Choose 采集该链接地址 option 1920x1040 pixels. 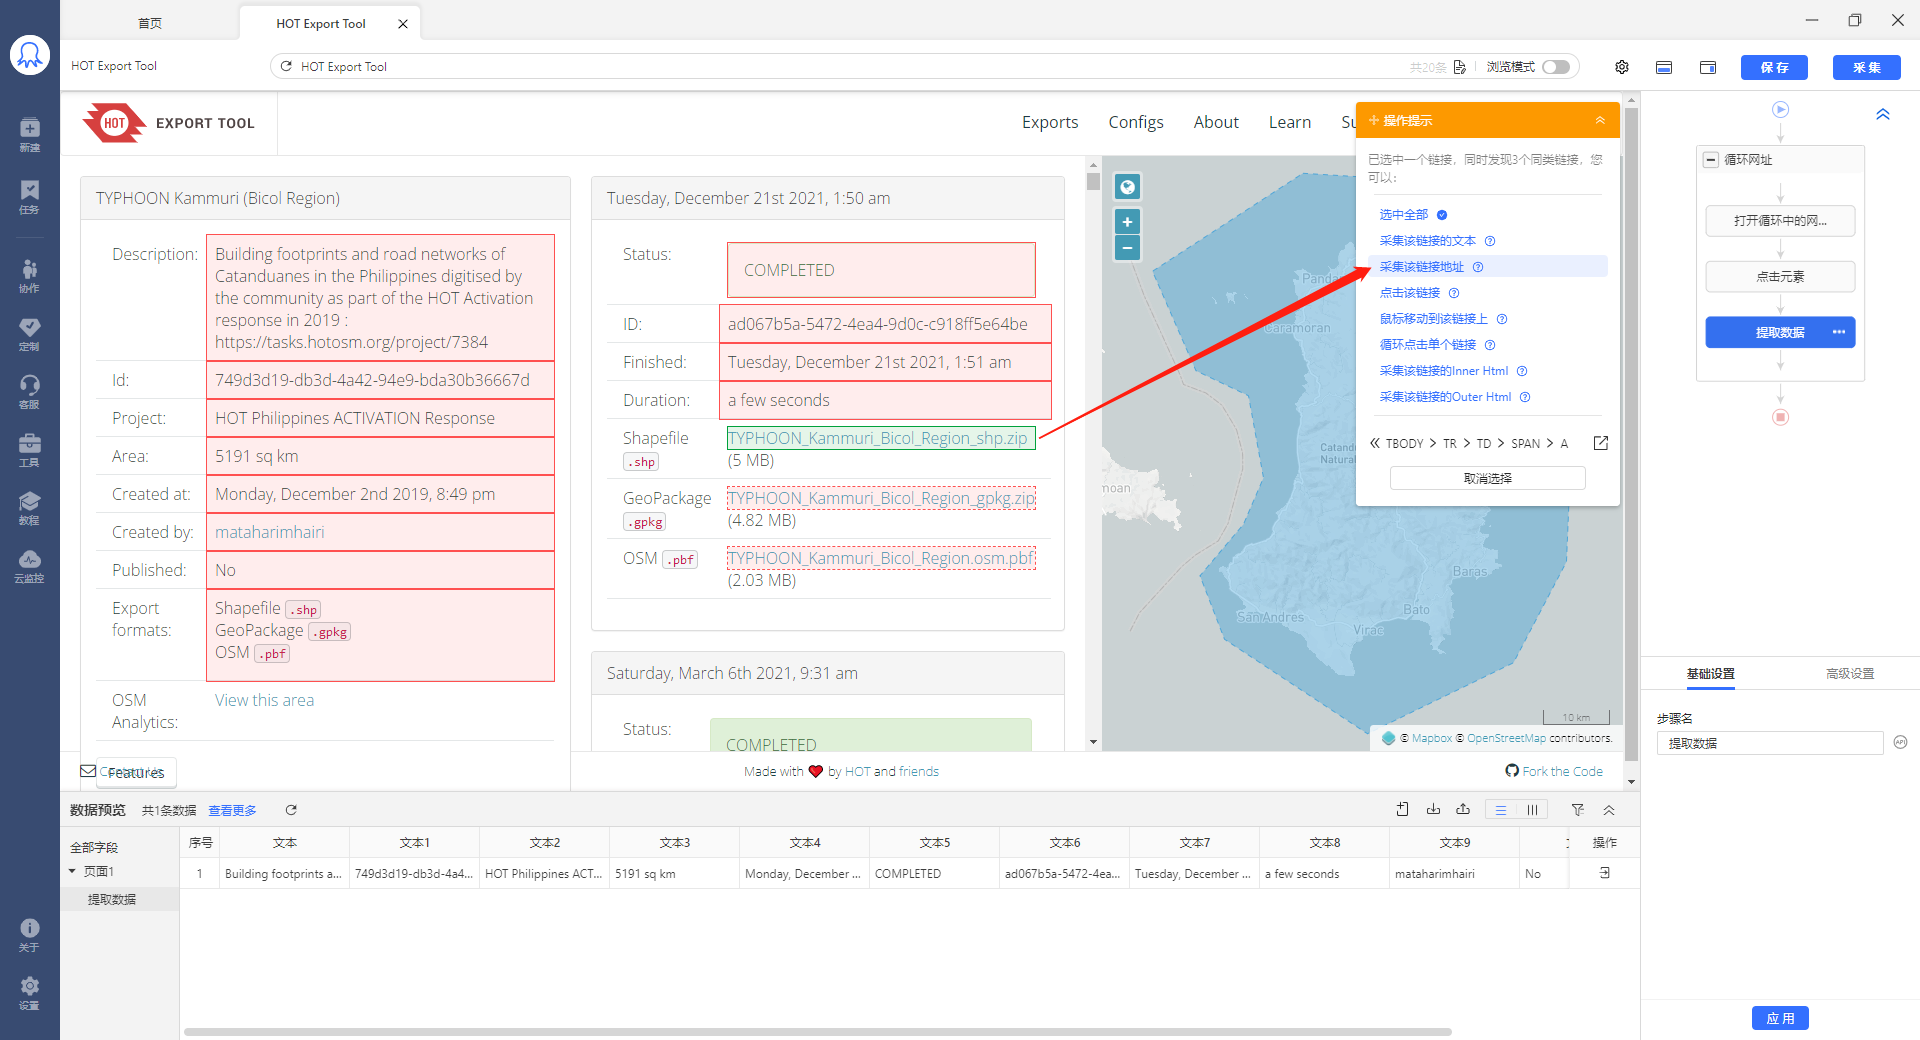point(1421,267)
